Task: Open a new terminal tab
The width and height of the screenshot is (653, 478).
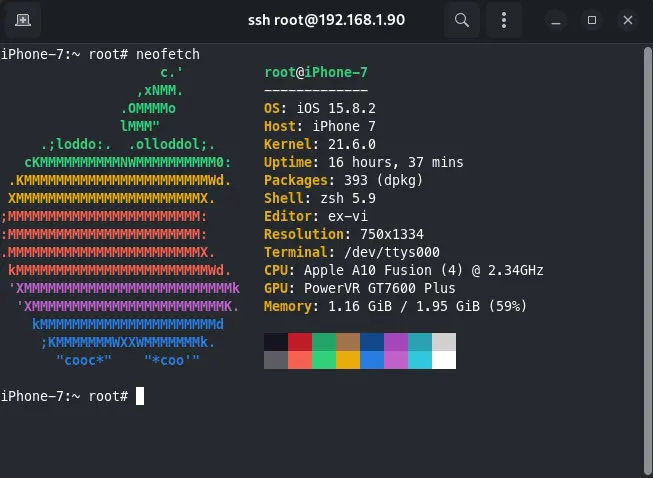Action: click(x=23, y=20)
